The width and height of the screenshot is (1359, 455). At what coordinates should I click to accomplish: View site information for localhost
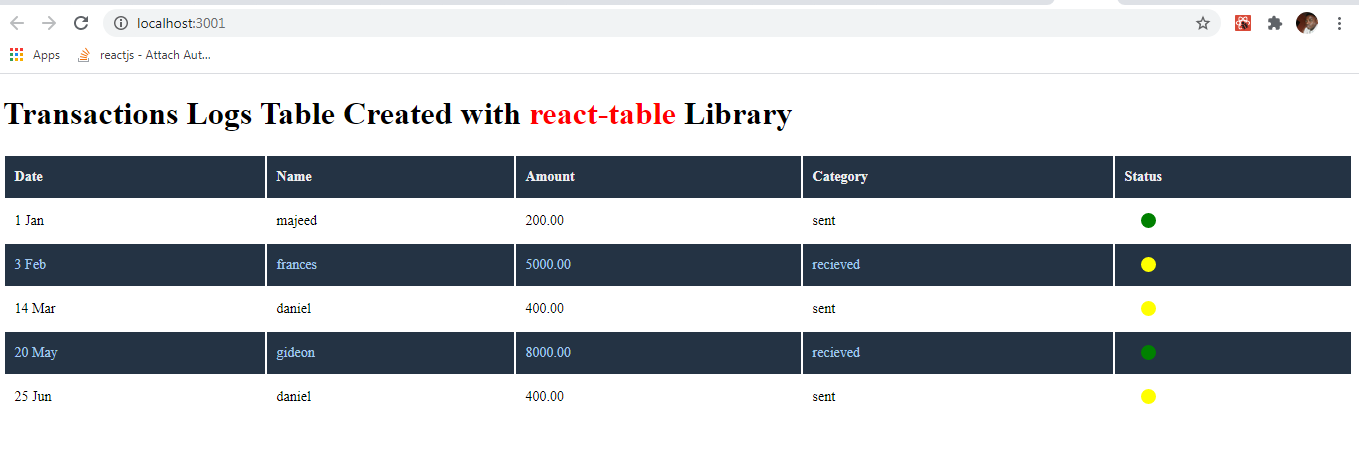(x=121, y=23)
